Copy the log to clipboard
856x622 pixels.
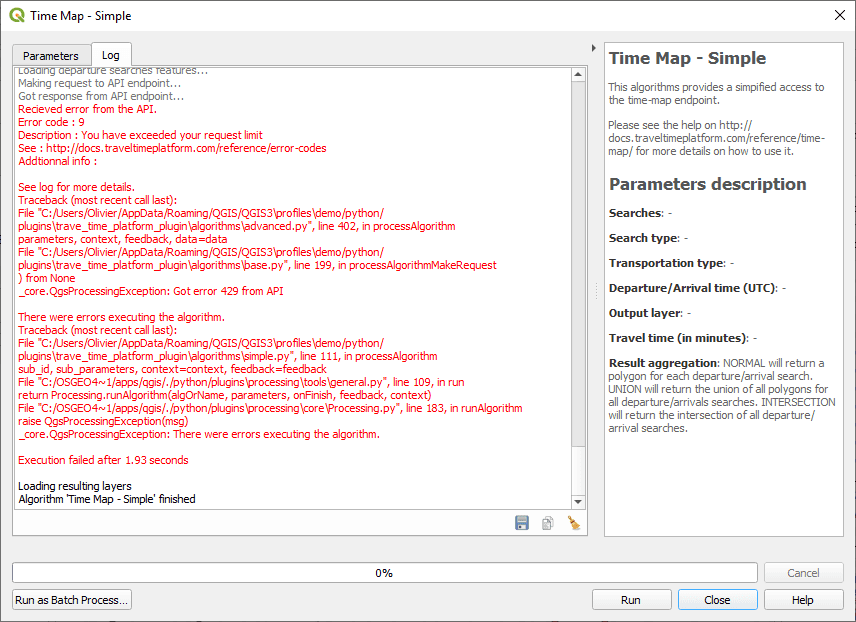(x=547, y=522)
